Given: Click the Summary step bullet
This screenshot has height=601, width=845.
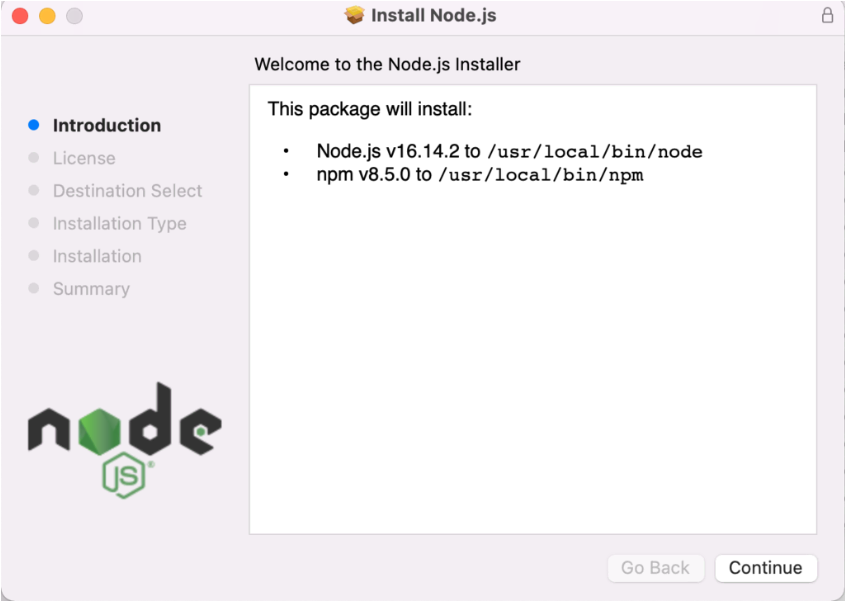Looking at the screenshot, I should tap(36, 289).
